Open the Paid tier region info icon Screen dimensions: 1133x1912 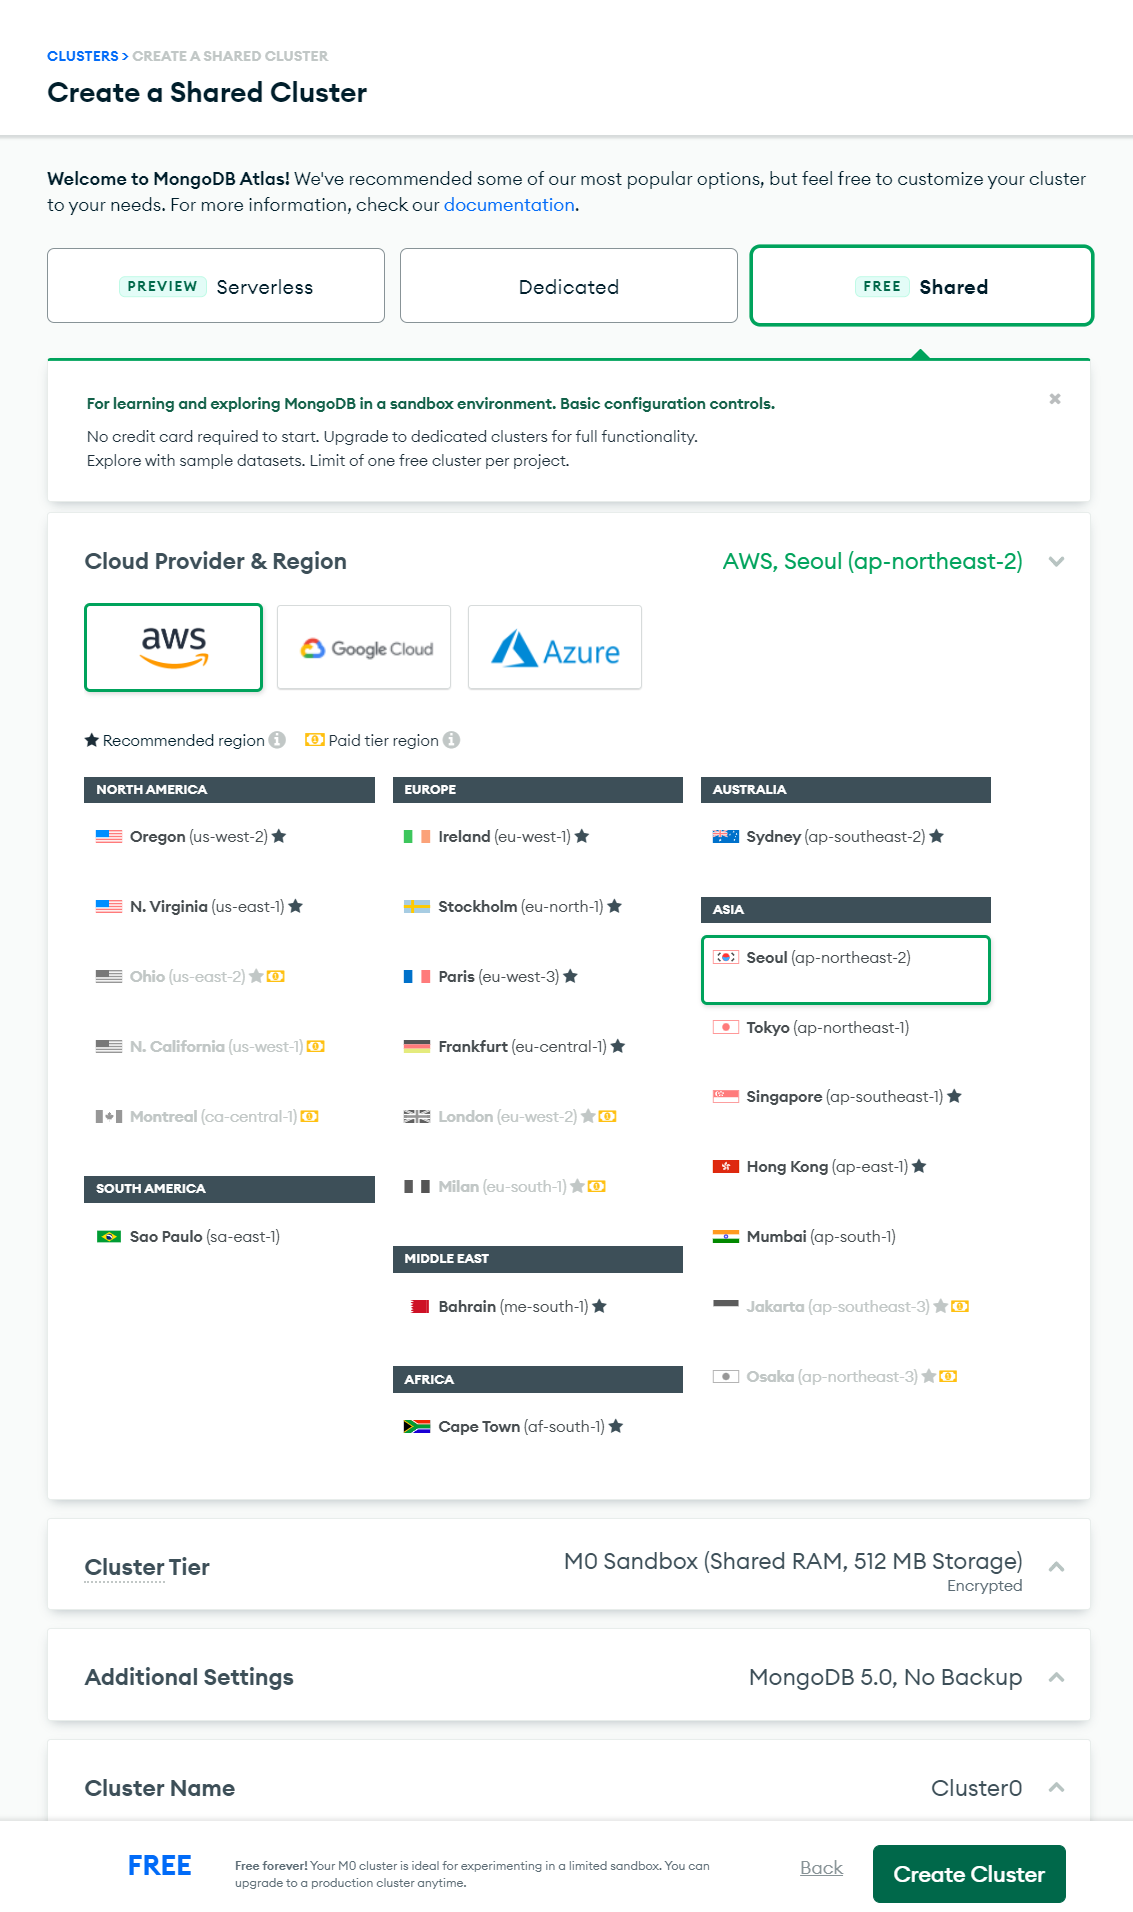pyautogui.click(x=451, y=740)
